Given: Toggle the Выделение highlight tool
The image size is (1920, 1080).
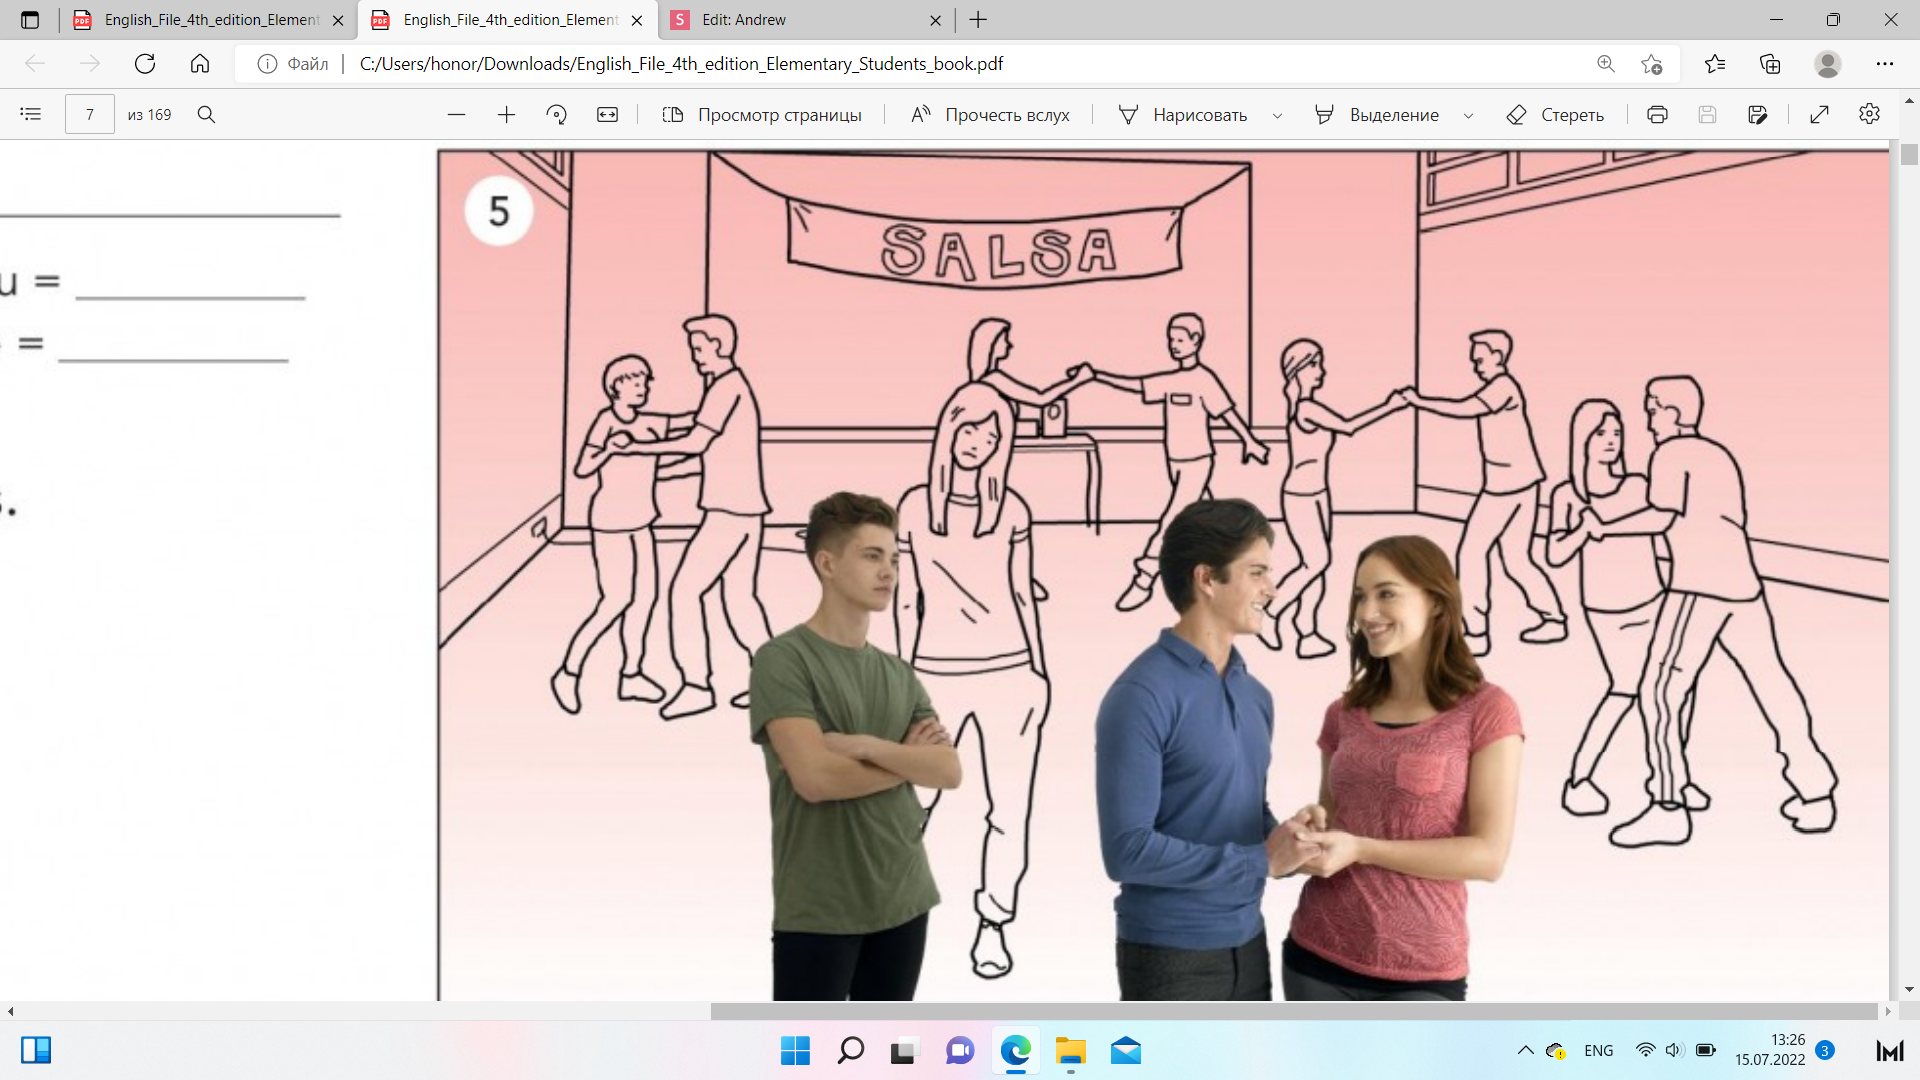Looking at the screenshot, I should coord(1377,114).
